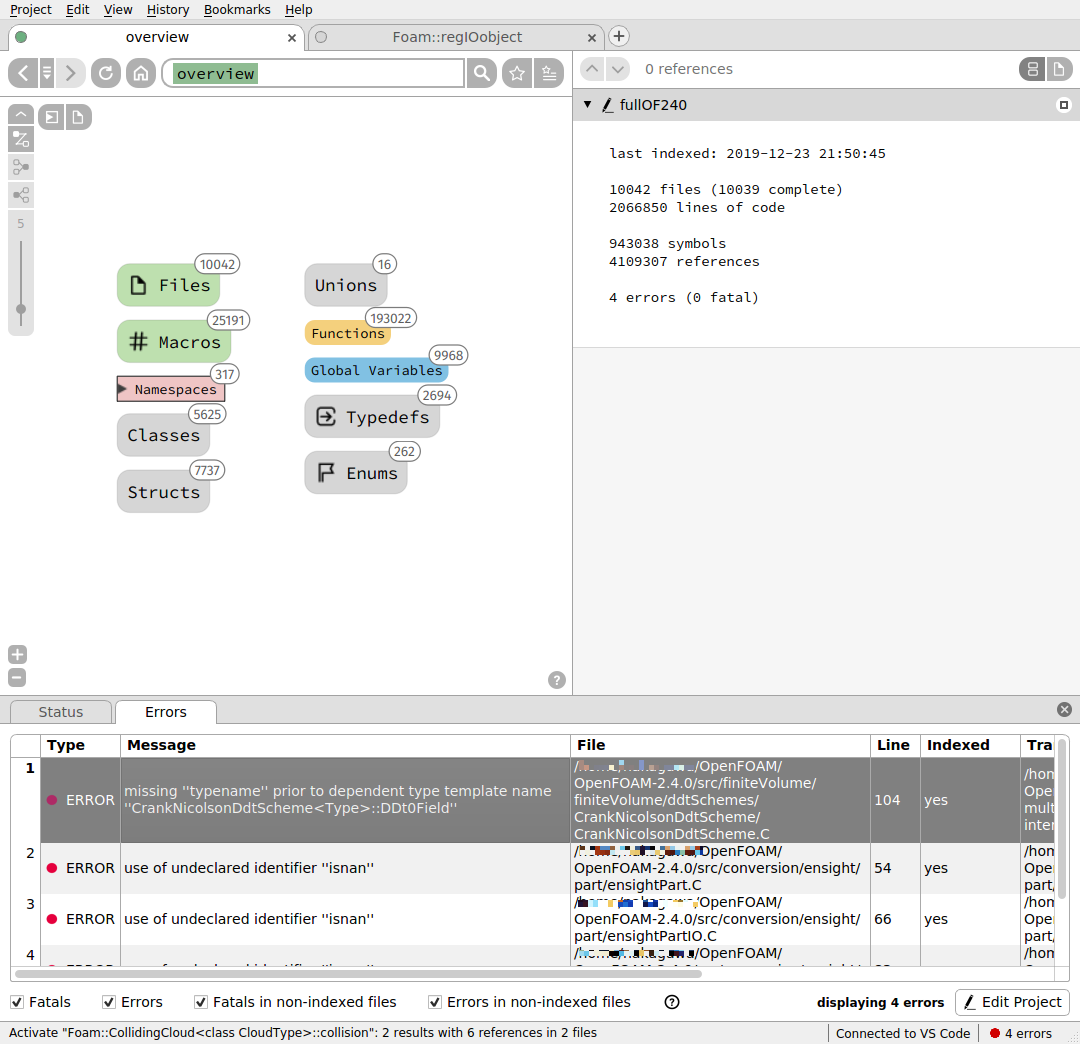Zoom in the graph with plus button

click(17, 654)
